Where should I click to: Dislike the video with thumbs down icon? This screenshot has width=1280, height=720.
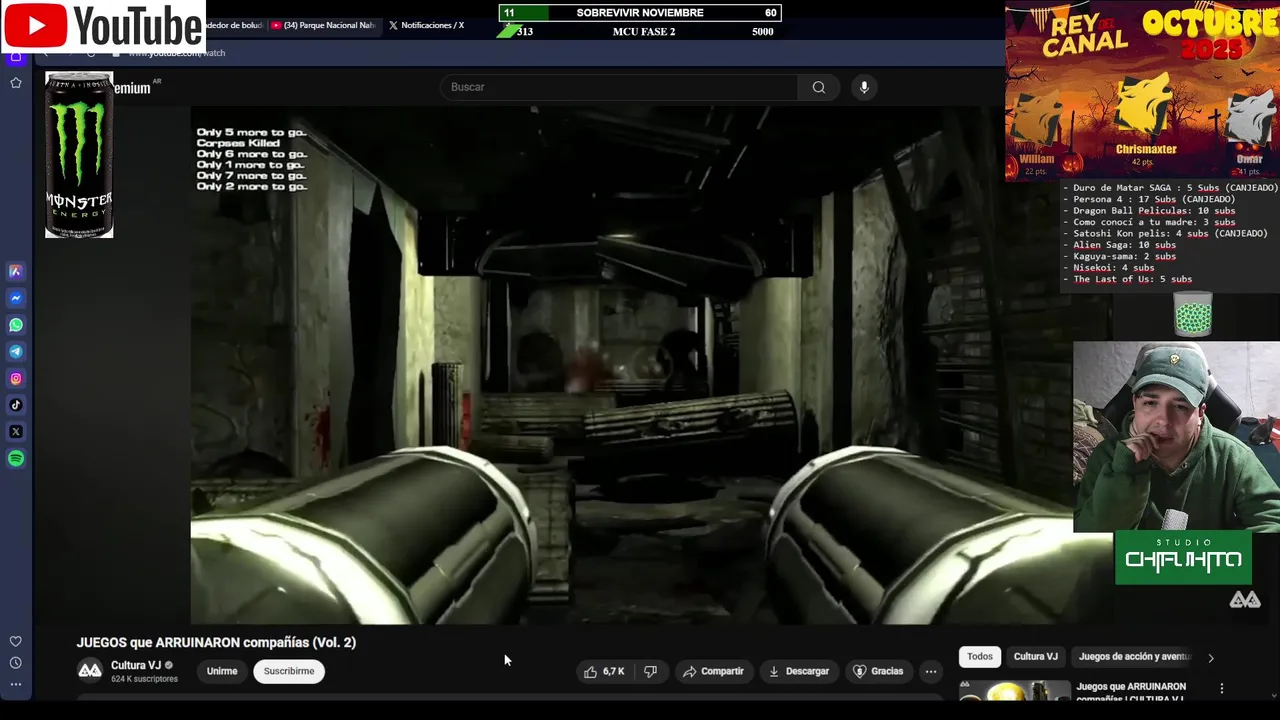(x=650, y=671)
